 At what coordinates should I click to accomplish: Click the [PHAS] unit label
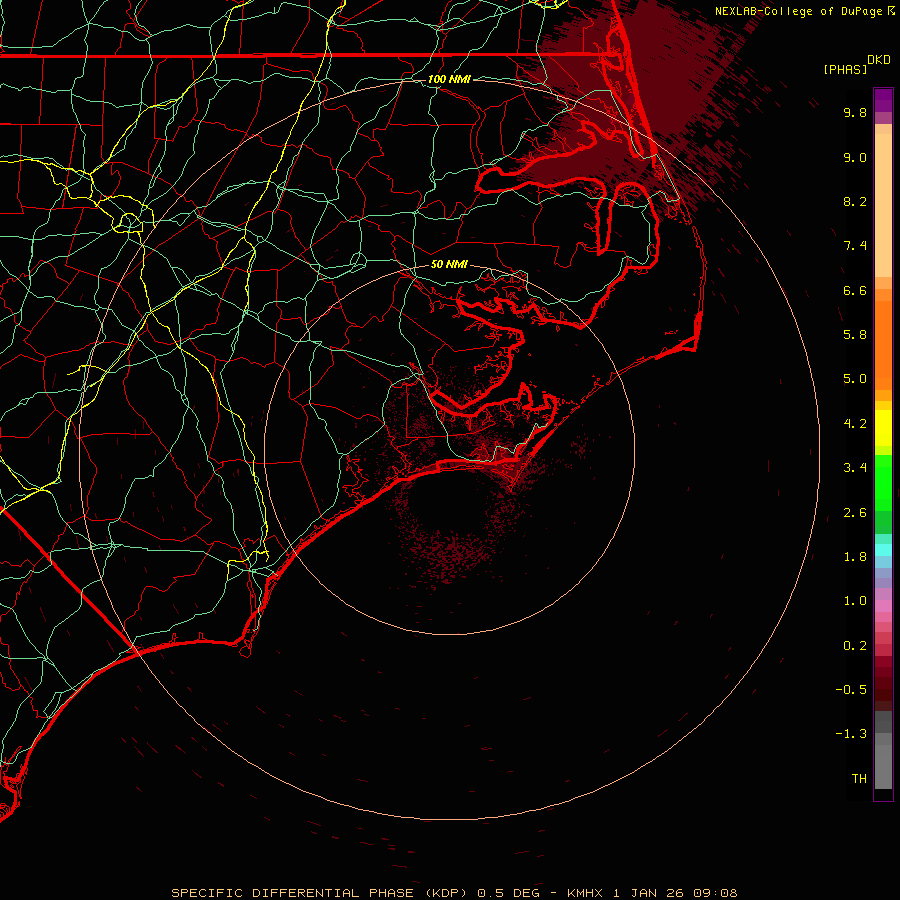845,69
